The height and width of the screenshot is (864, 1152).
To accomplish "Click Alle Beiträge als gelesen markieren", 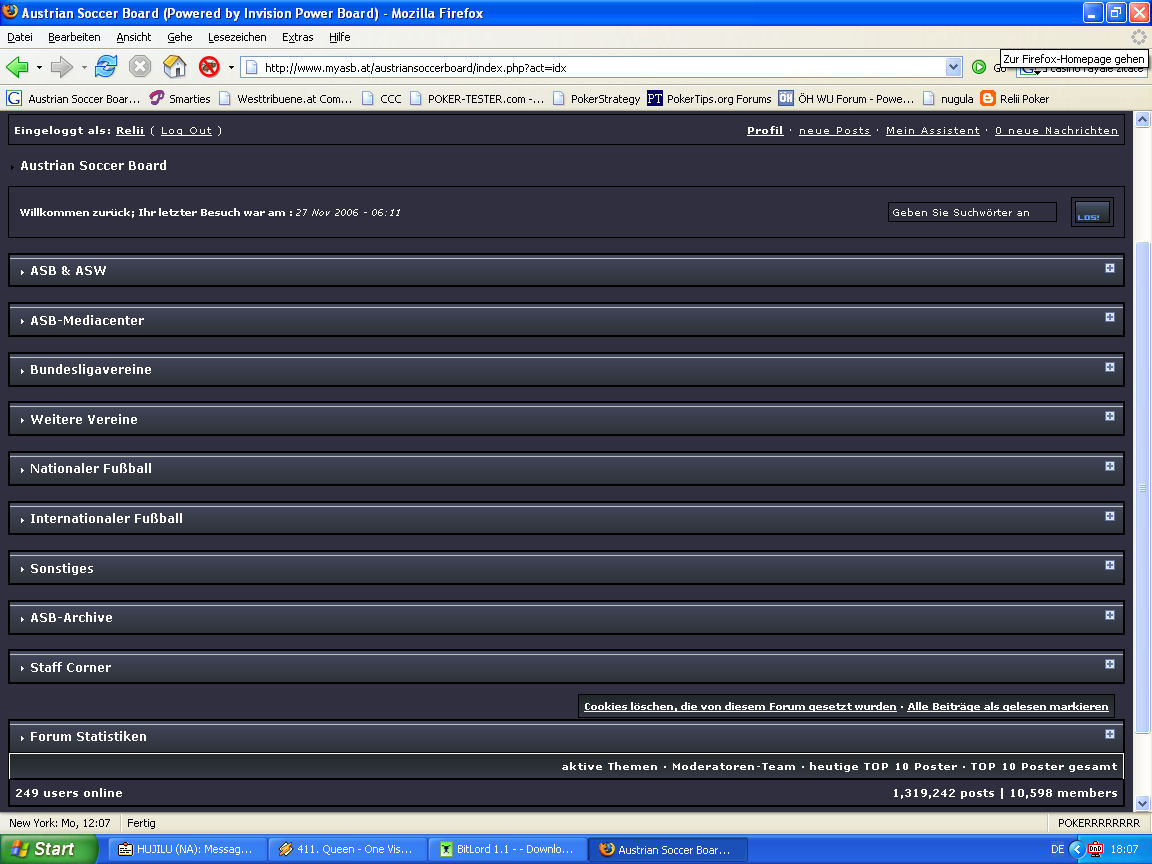I will (1008, 707).
